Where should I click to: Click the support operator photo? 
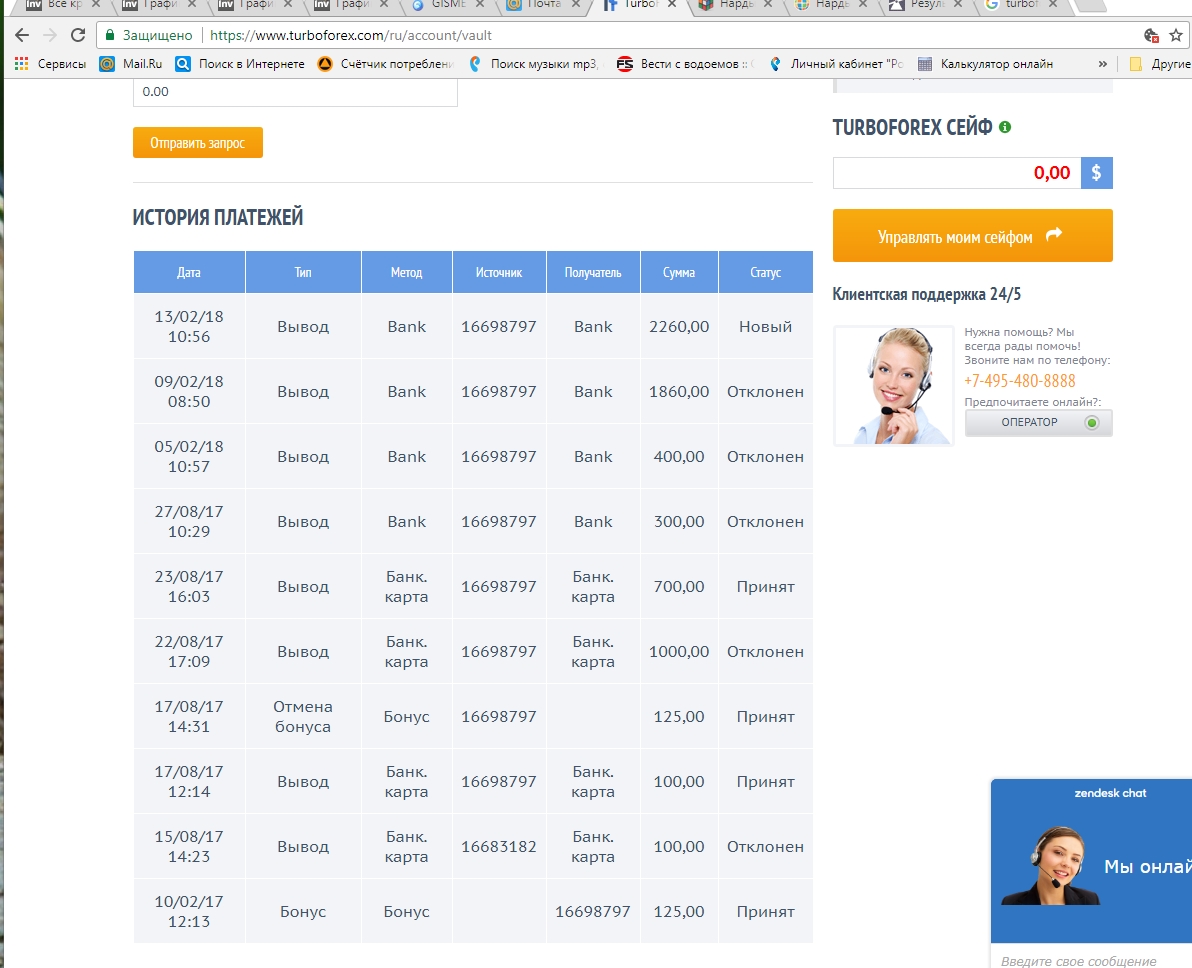893,386
